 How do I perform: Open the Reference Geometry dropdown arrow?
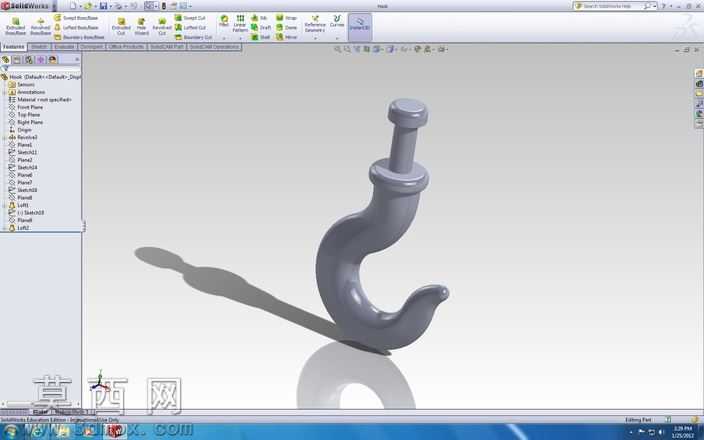pyautogui.click(x=315, y=38)
